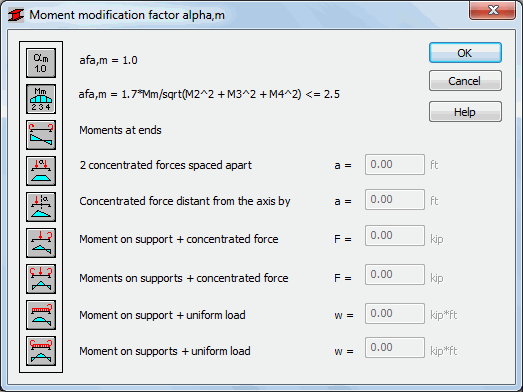Pick Moment on support + uniform load icon
523x392 pixels.
(41, 315)
